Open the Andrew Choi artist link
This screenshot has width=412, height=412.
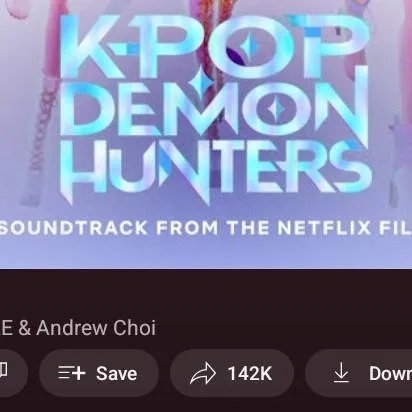coord(96,328)
